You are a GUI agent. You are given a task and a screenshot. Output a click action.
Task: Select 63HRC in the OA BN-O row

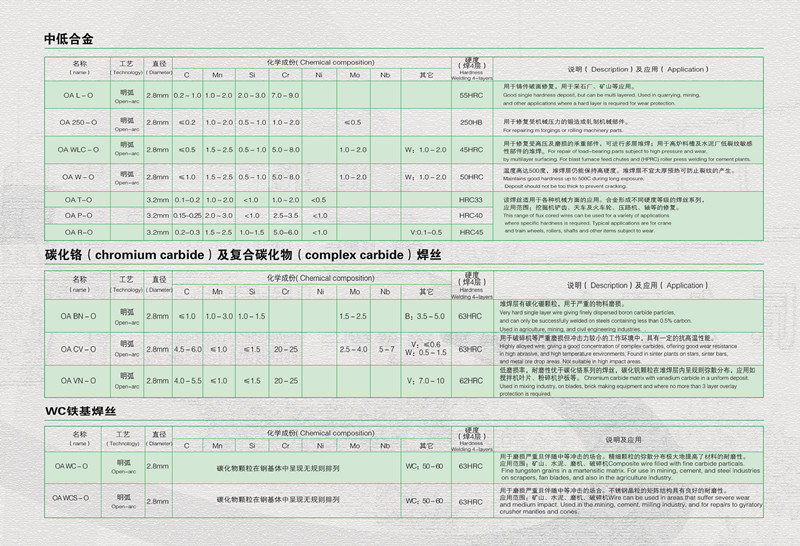[x=470, y=316]
